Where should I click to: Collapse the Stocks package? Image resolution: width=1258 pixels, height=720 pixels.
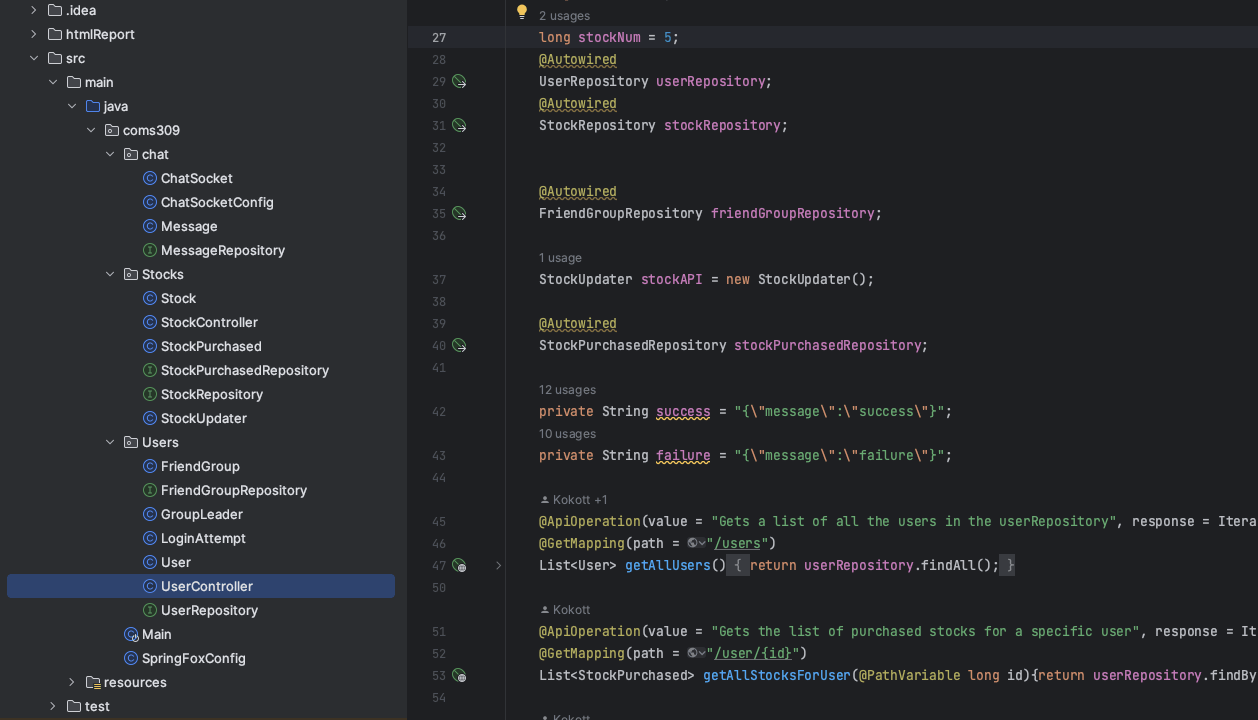tap(110, 274)
